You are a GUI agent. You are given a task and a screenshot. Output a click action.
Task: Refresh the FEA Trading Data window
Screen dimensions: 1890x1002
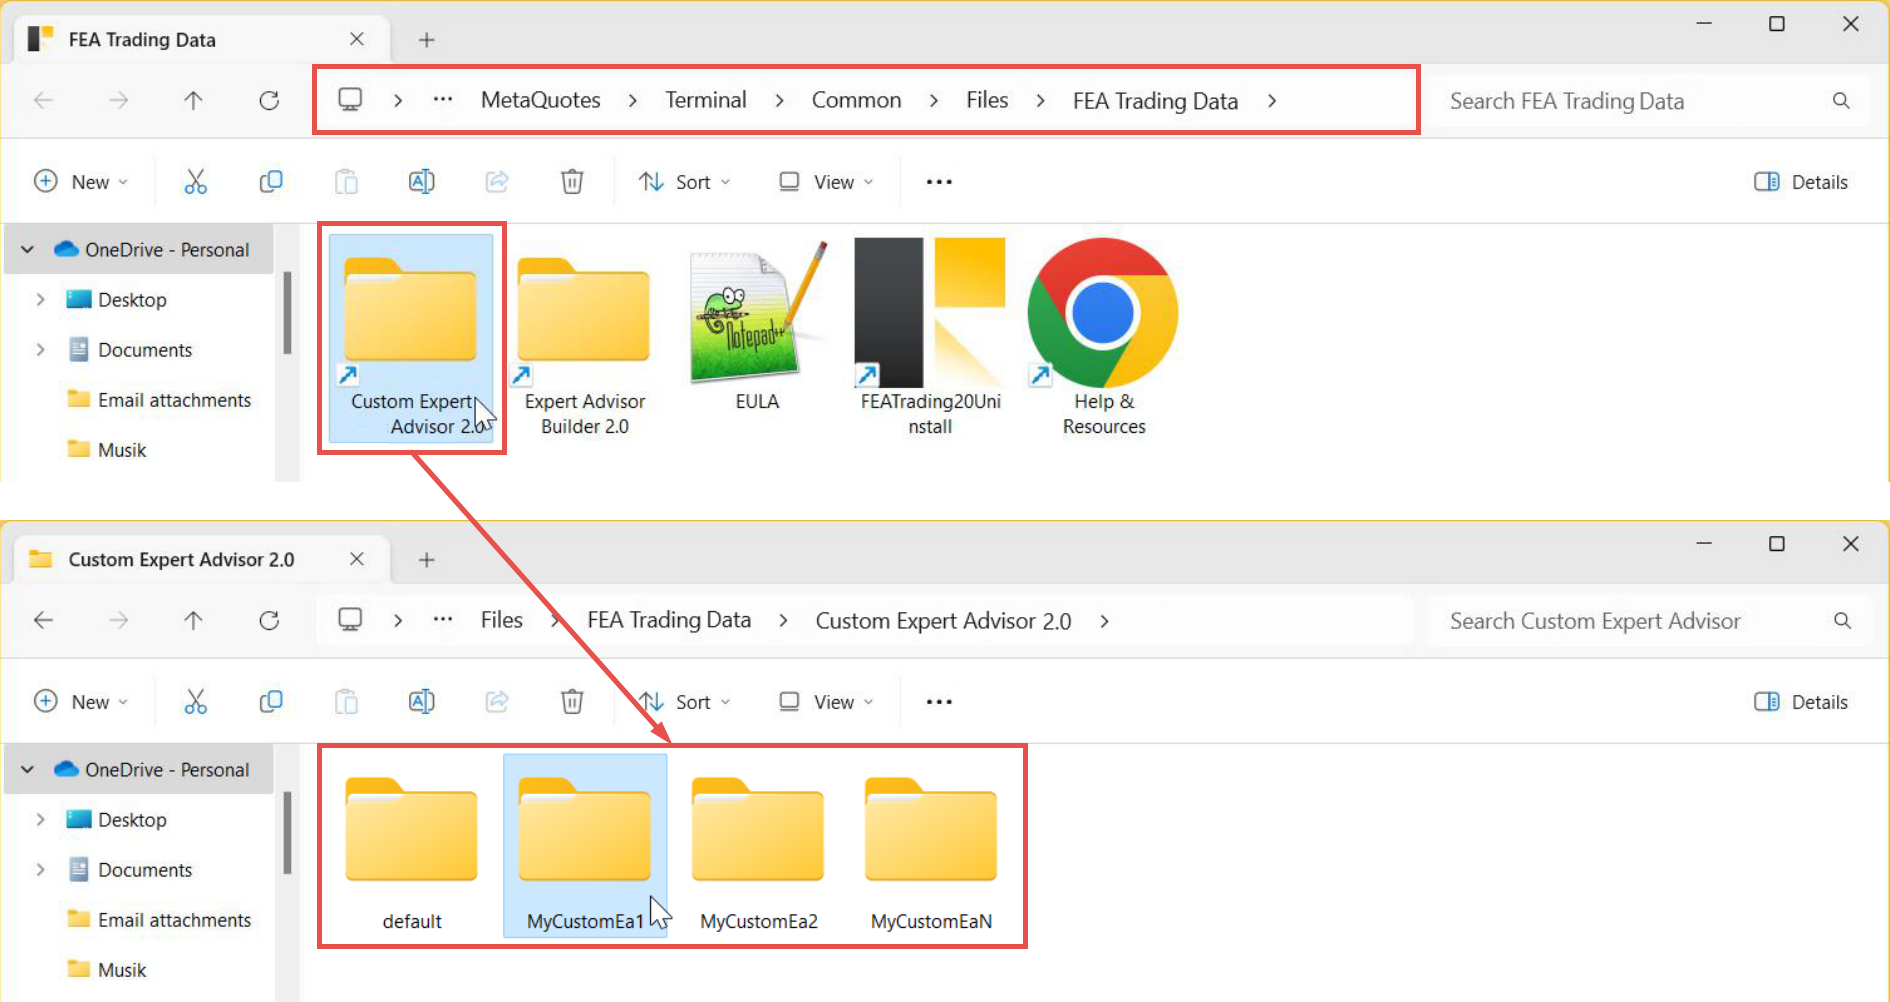coord(269,100)
